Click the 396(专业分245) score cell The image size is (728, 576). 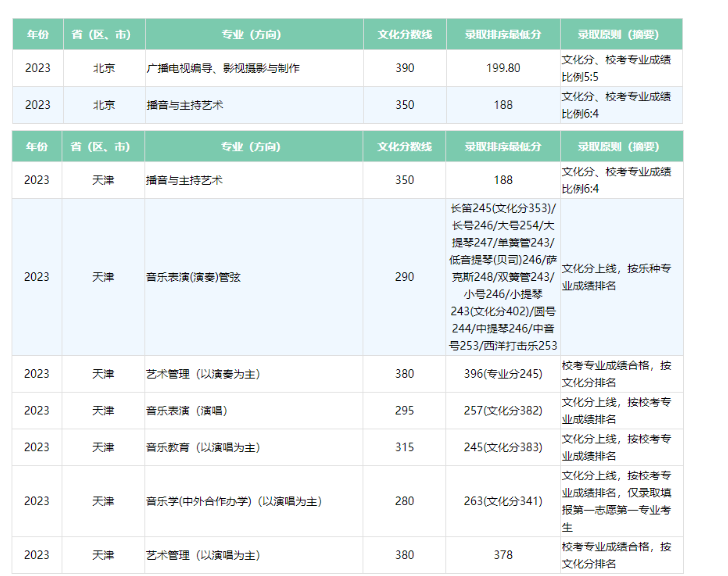[503, 374]
